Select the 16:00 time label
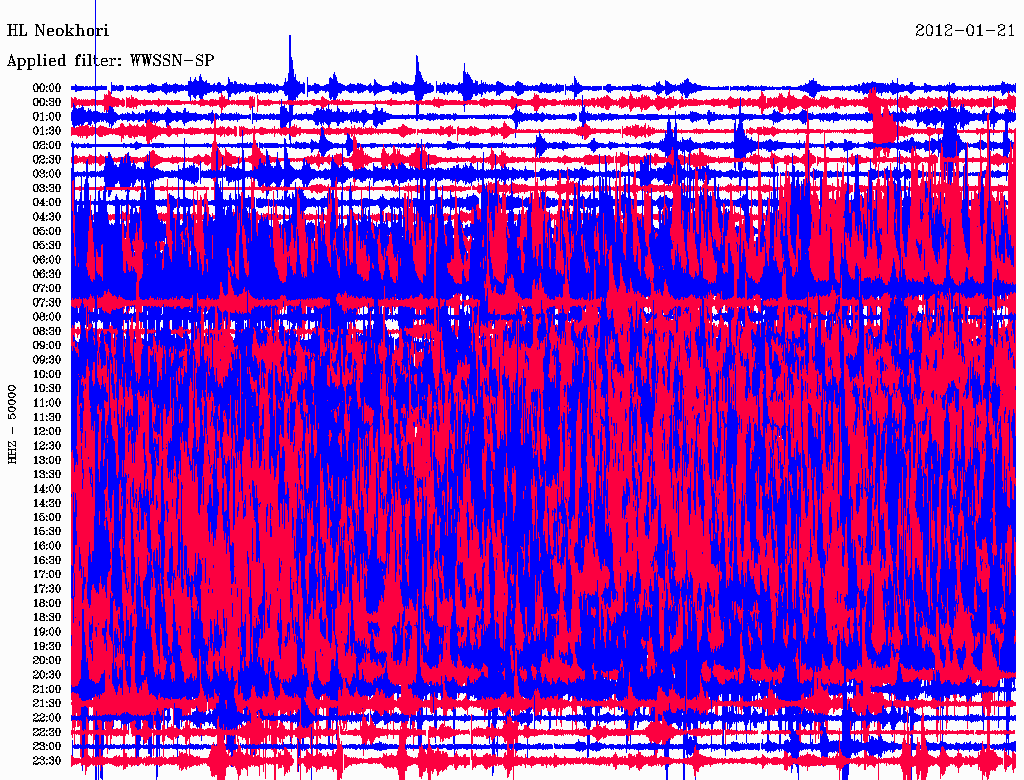Image resolution: width=1024 pixels, height=780 pixels. [47, 545]
